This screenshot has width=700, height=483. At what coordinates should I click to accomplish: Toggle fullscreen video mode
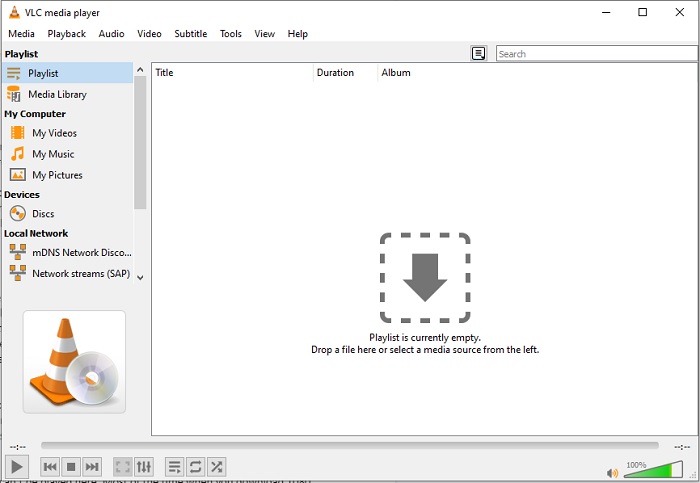(x=123, y=467)
